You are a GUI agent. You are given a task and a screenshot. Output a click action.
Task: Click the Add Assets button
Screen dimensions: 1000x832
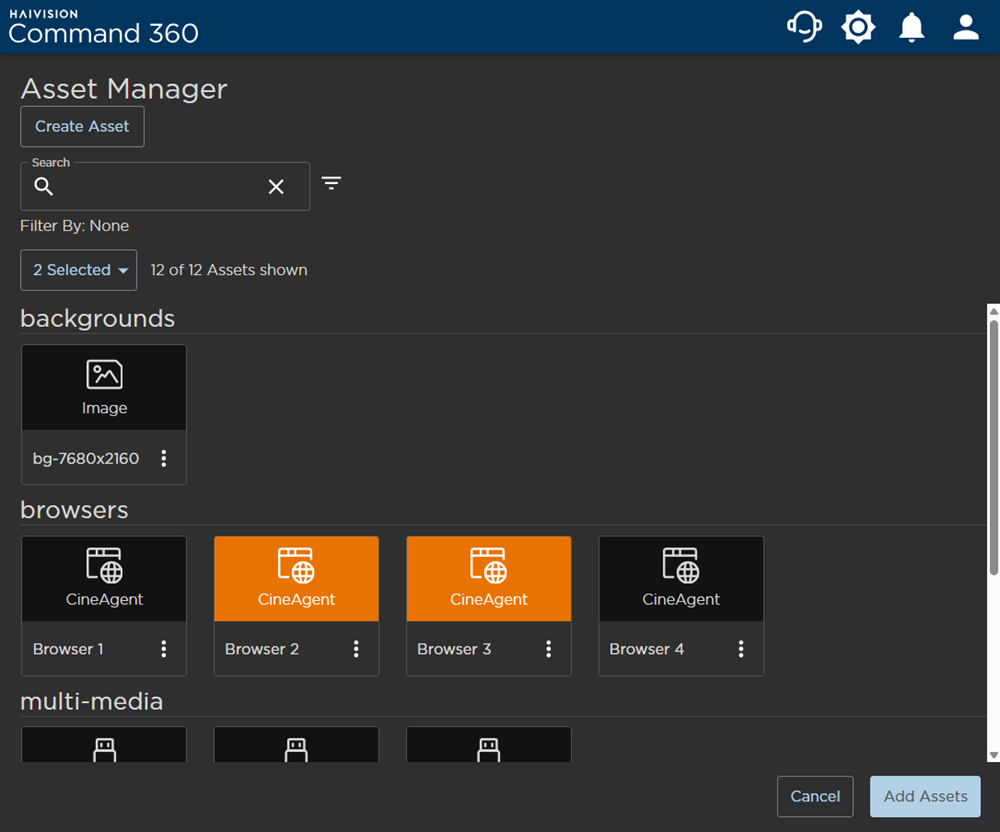tap(925, 796)
